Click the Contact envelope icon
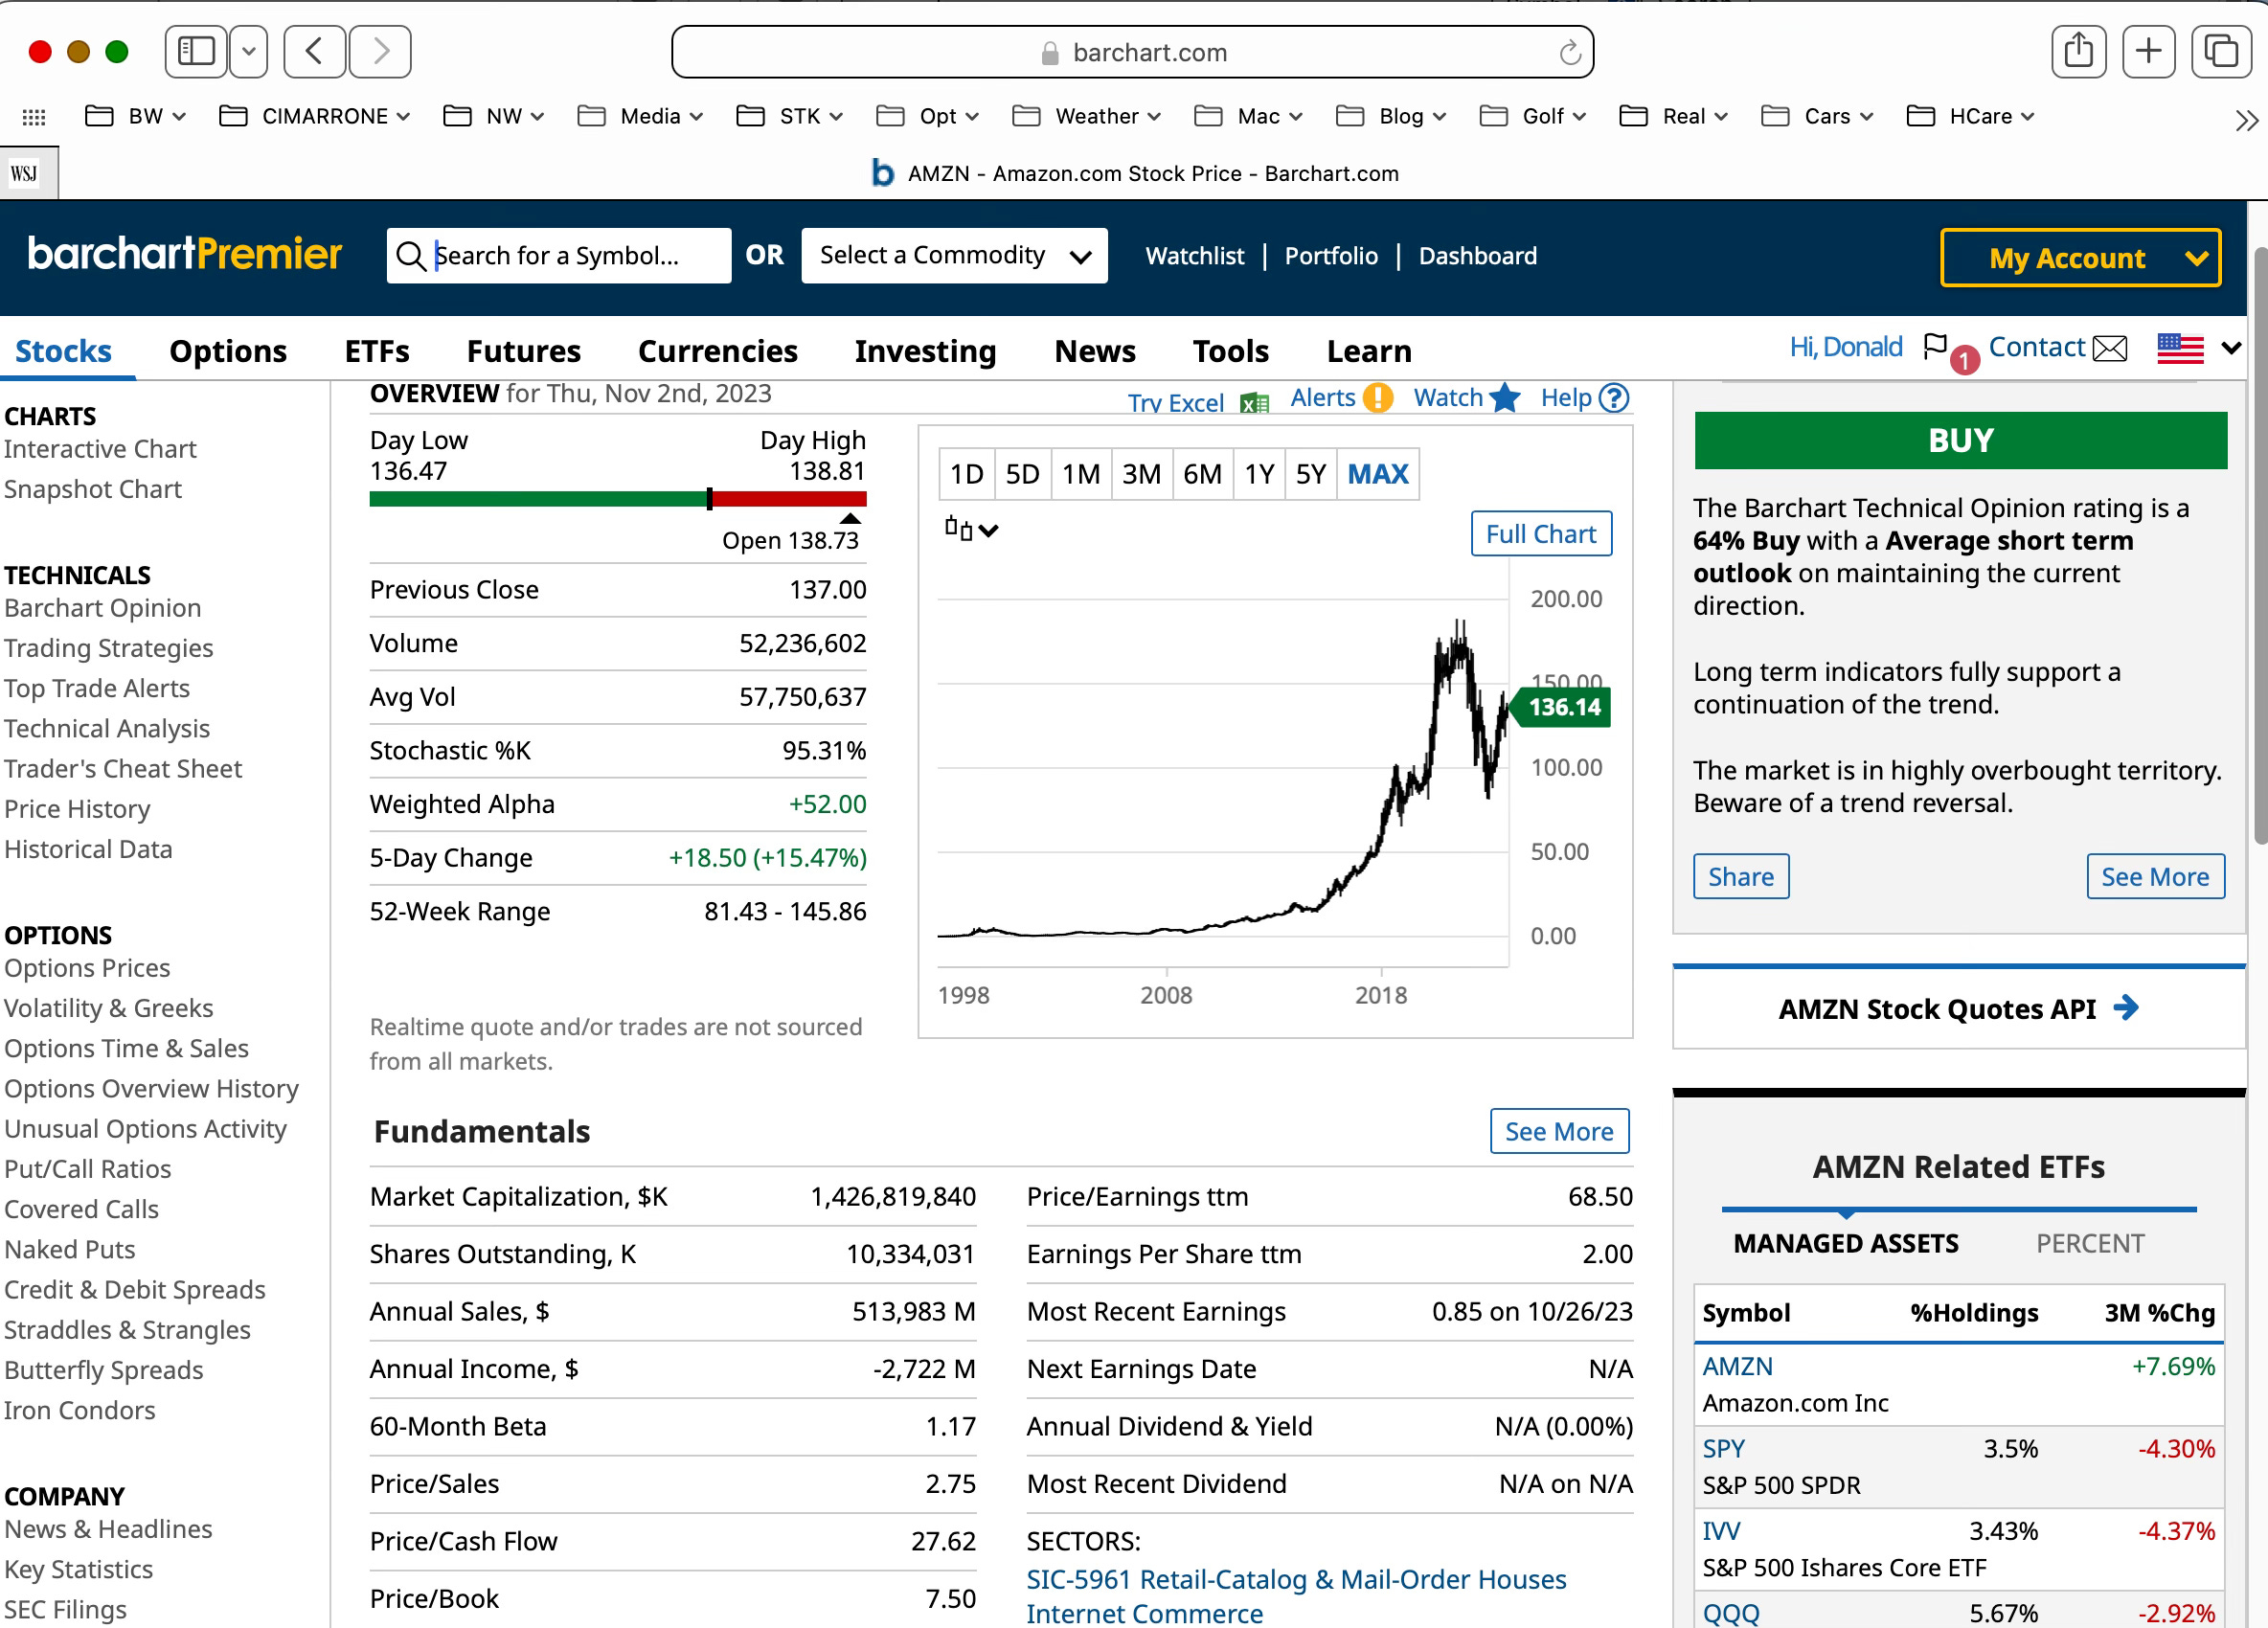Viewport: 2268px width, 1628px height. (2110, 348)
